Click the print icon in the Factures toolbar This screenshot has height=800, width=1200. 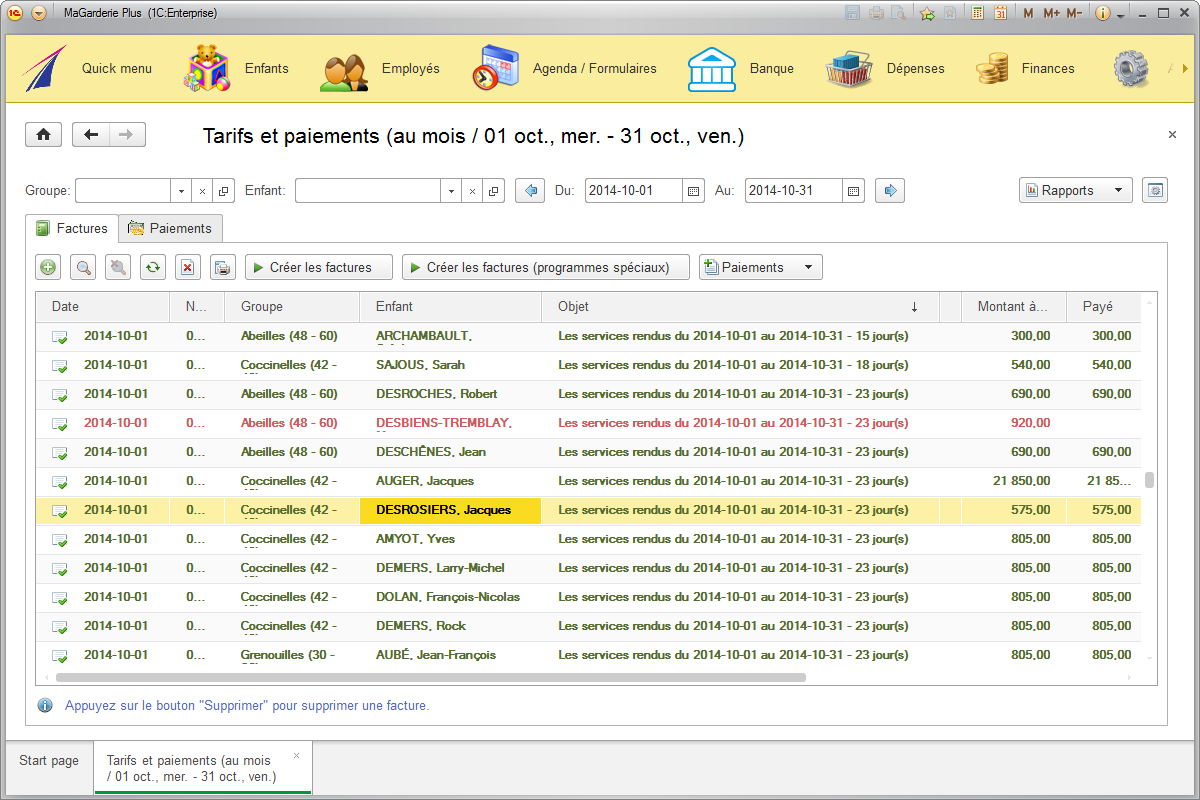(222, 267)
